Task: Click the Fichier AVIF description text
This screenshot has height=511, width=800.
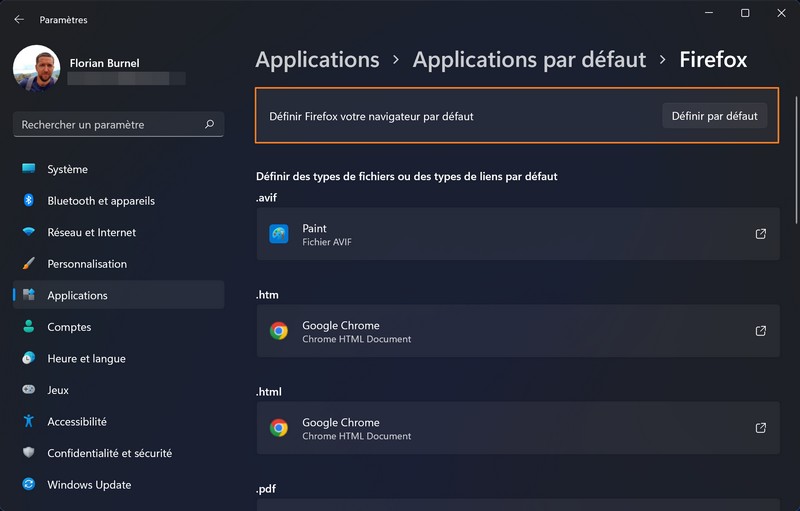Action: (x=327, y=242)
